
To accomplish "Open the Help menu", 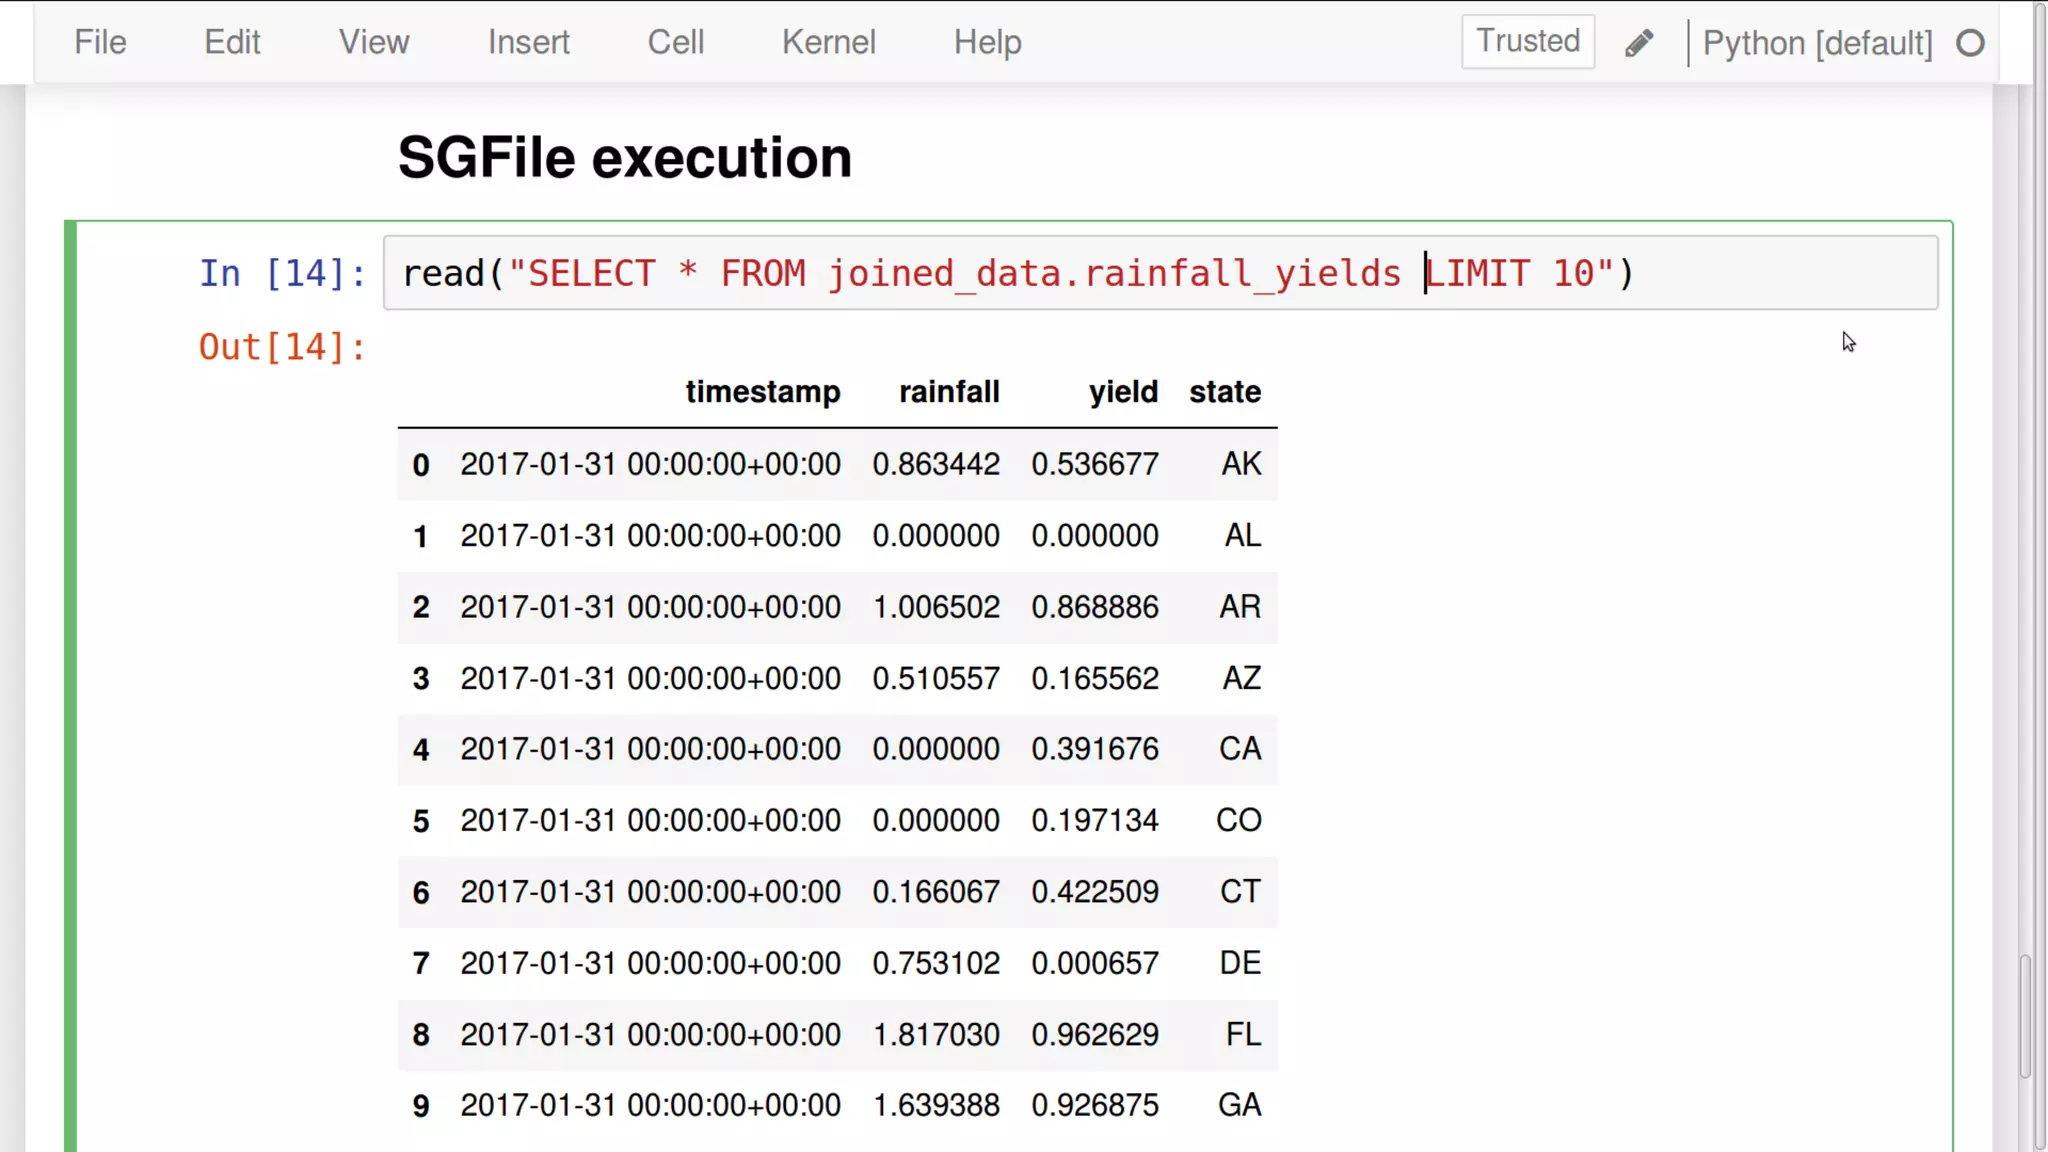I will pos(987,42).
